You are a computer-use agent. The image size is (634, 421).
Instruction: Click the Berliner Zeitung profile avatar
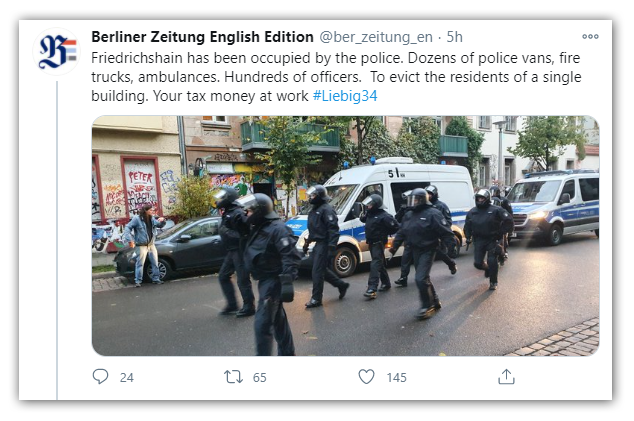click(x=57, y=52)
